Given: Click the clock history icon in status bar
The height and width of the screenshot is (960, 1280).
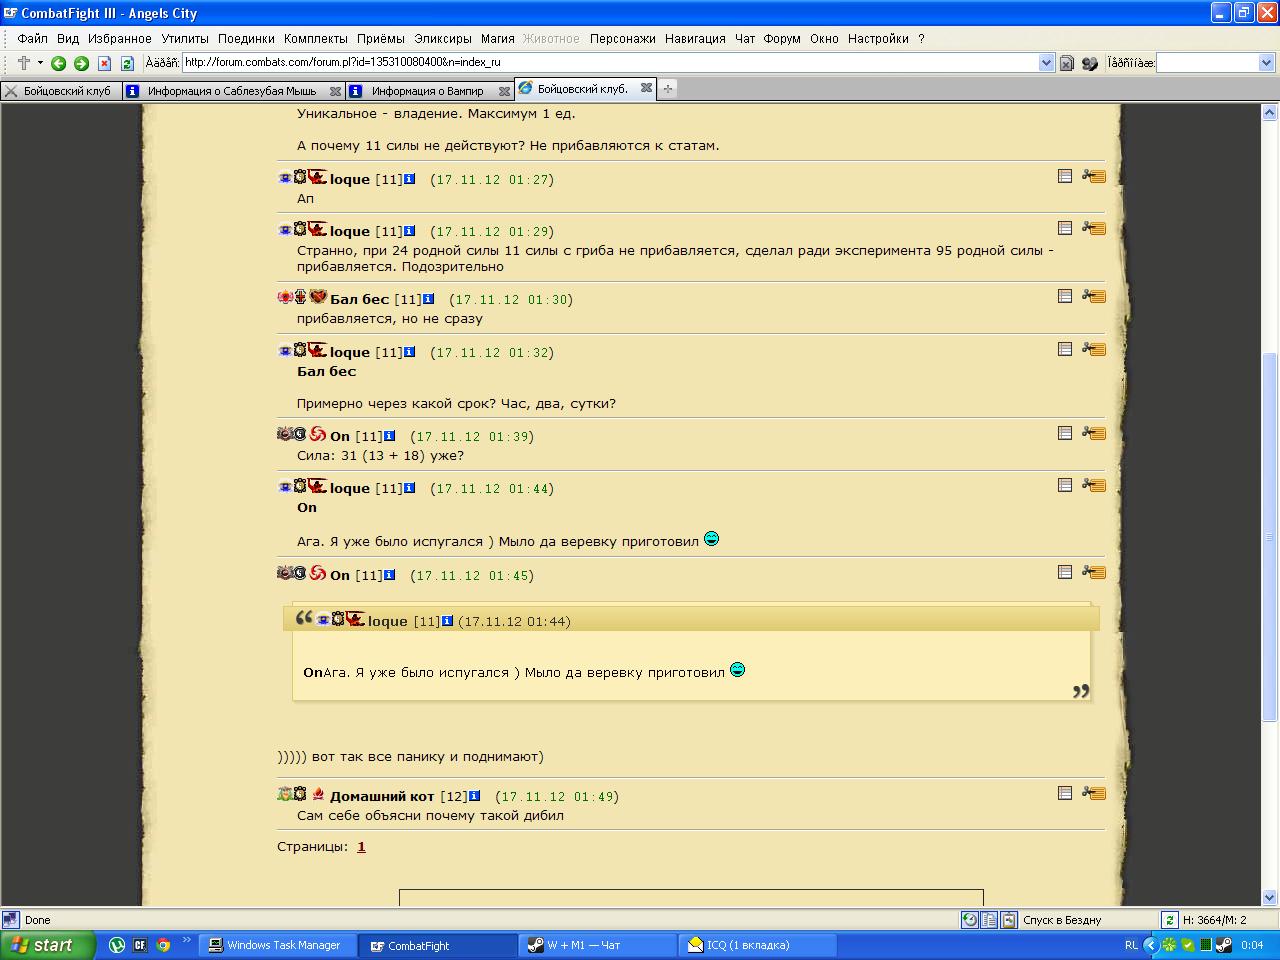Looking at the screenshot, I should click(969, 920).
